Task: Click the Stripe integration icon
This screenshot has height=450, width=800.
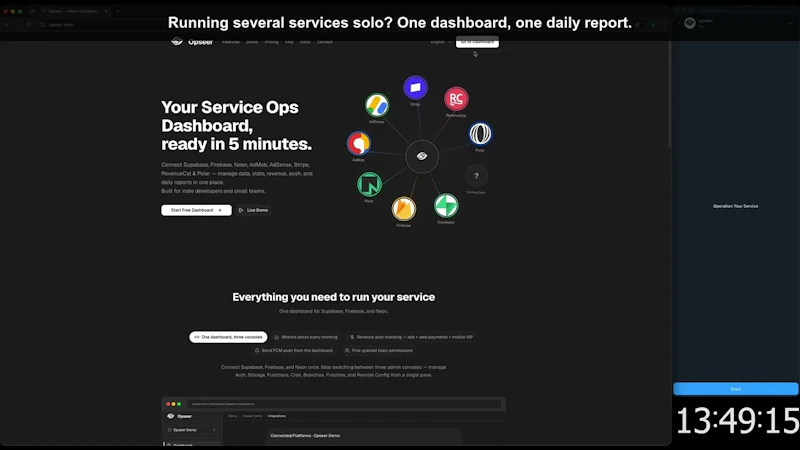Action: (x=415, y=88)
